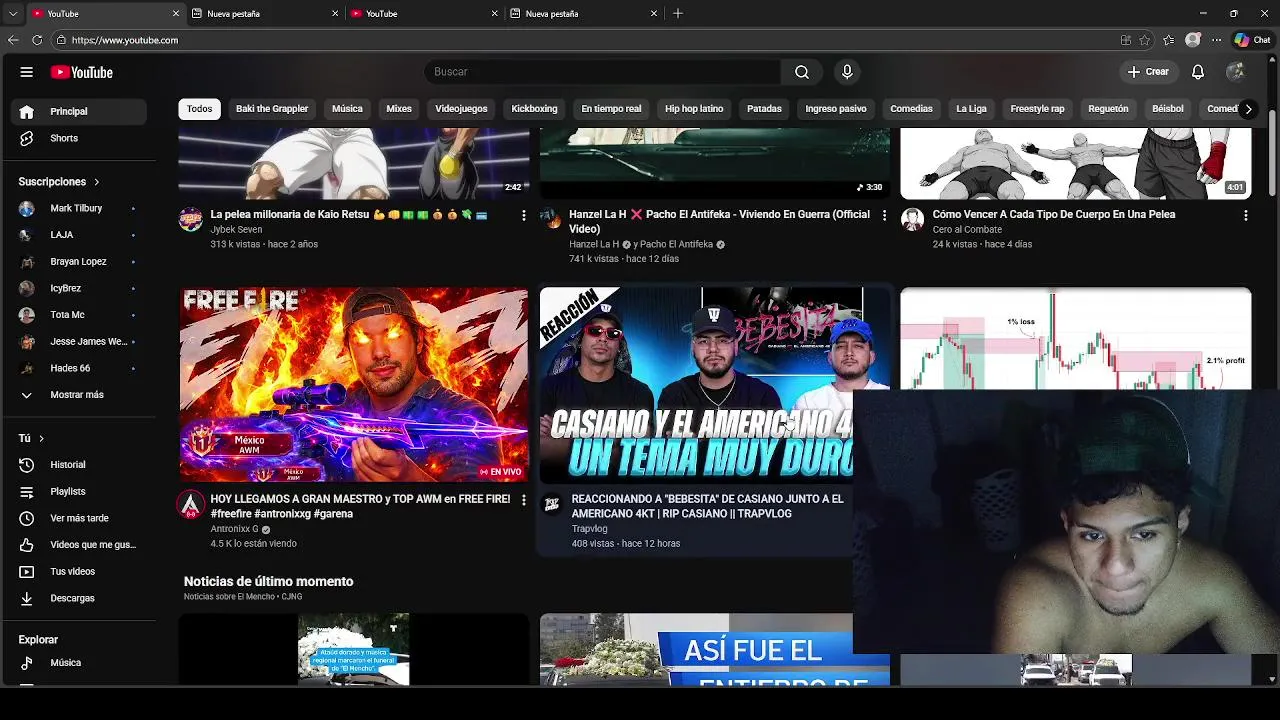Viewport: 1280px width, 720px height.
Task: Open REACCIONANDO A BEBESITA video title
Action: 707,506
